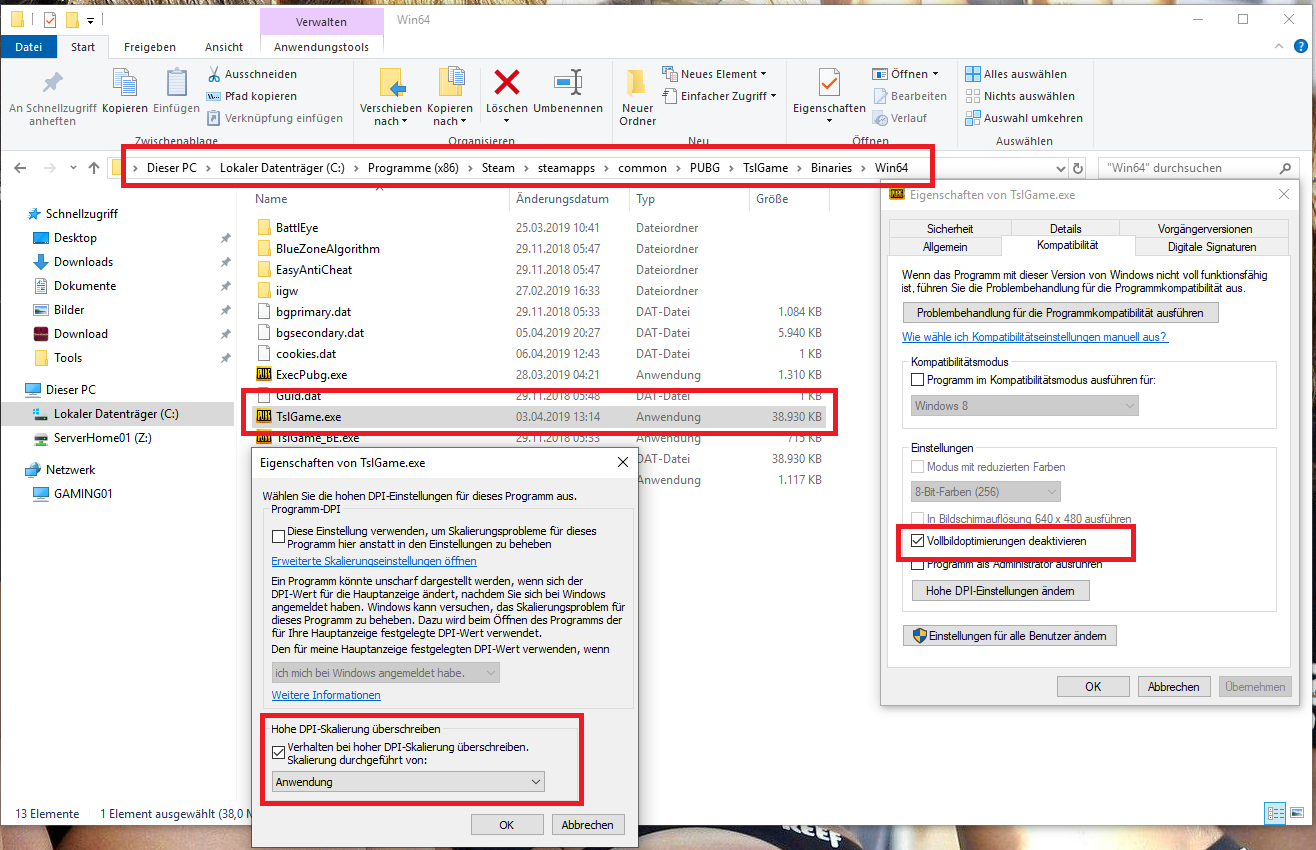This screenshot has height=850, width=1316.
Task: Select GAMING01 under Netzwerk
Action: [83, 494]
